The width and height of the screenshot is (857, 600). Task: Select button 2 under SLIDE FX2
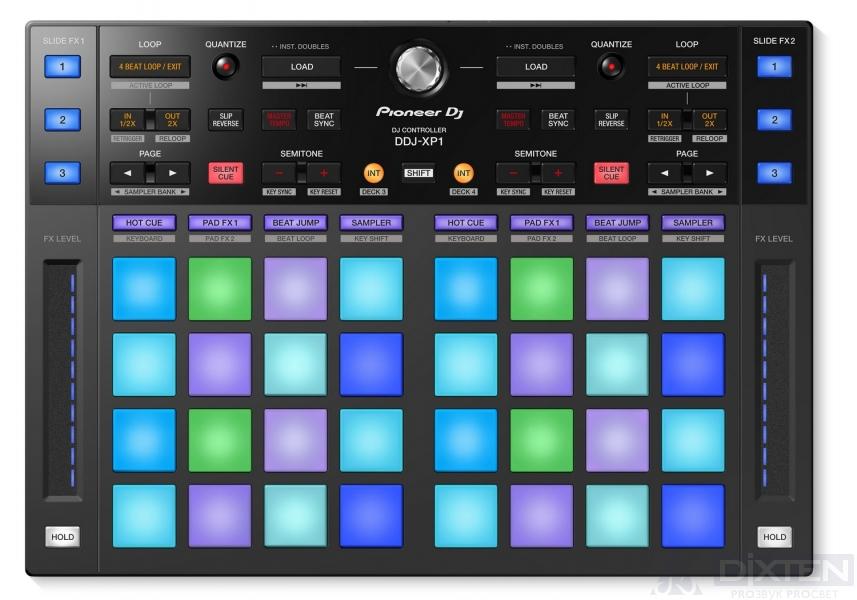(x=774, y=120)
